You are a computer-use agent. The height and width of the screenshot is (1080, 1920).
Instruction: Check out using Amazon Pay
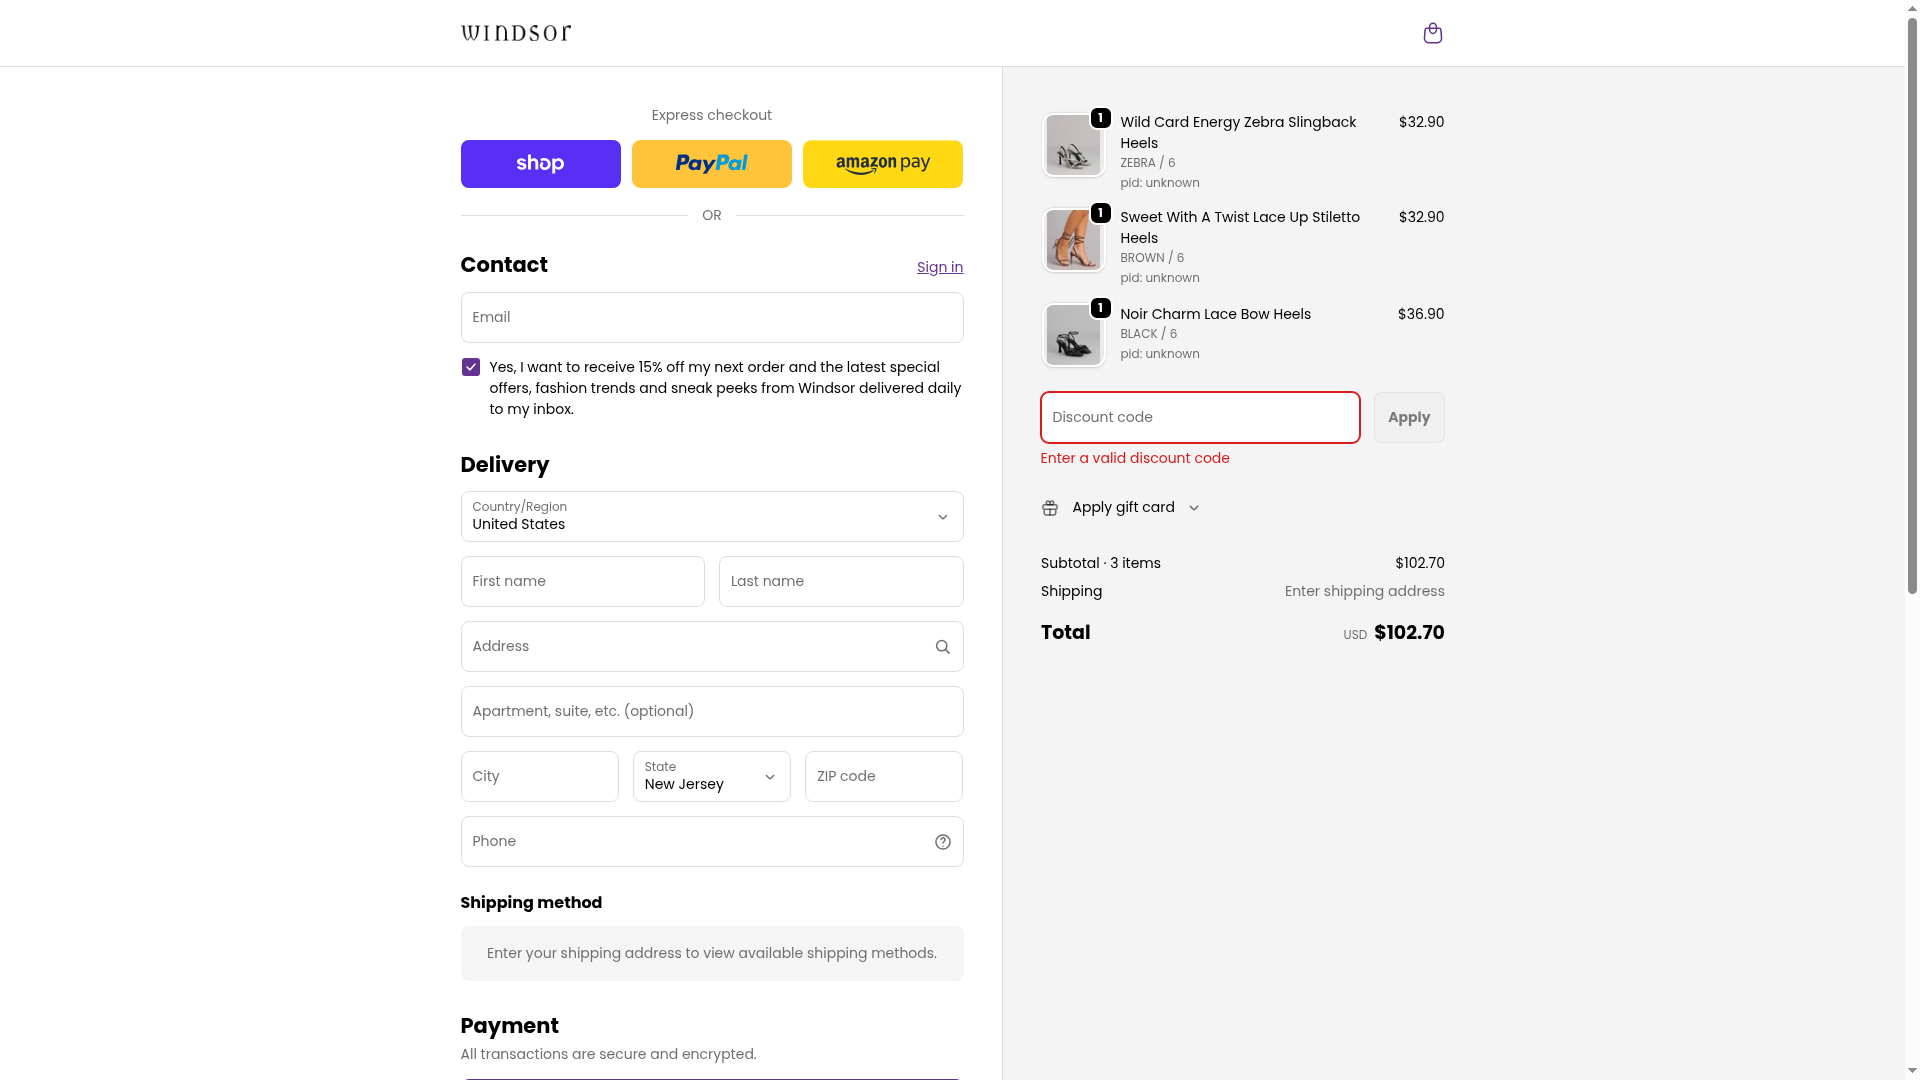pos(882,164)
